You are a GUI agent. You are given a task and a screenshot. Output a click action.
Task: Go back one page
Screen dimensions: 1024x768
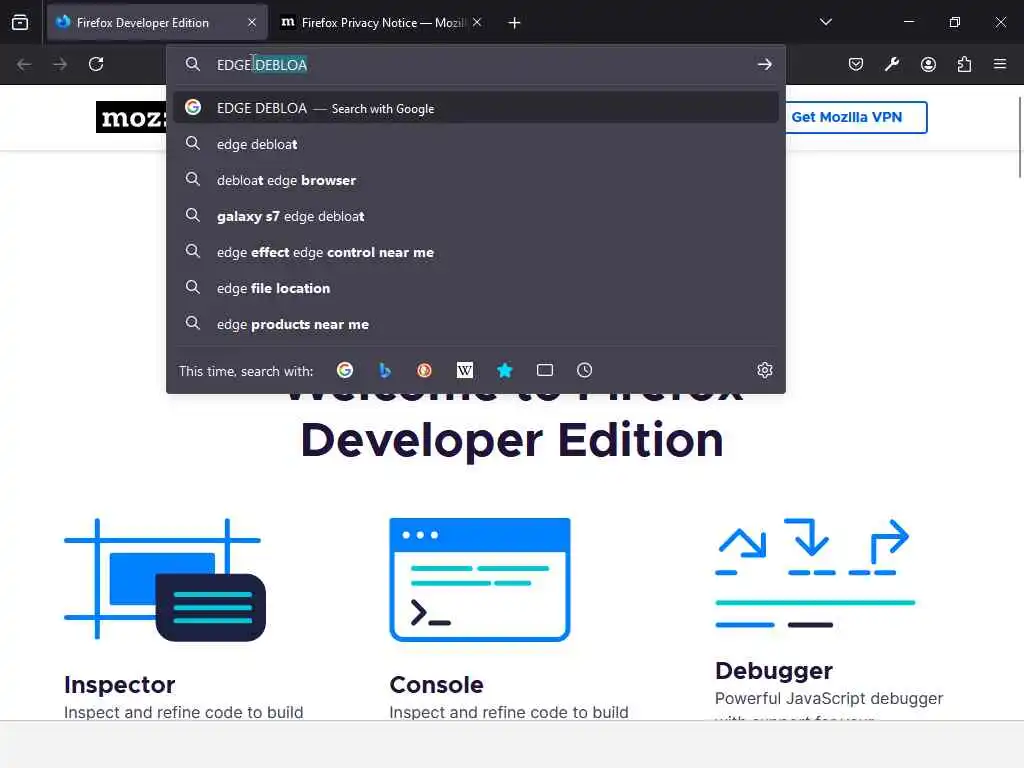click(24, 64)
